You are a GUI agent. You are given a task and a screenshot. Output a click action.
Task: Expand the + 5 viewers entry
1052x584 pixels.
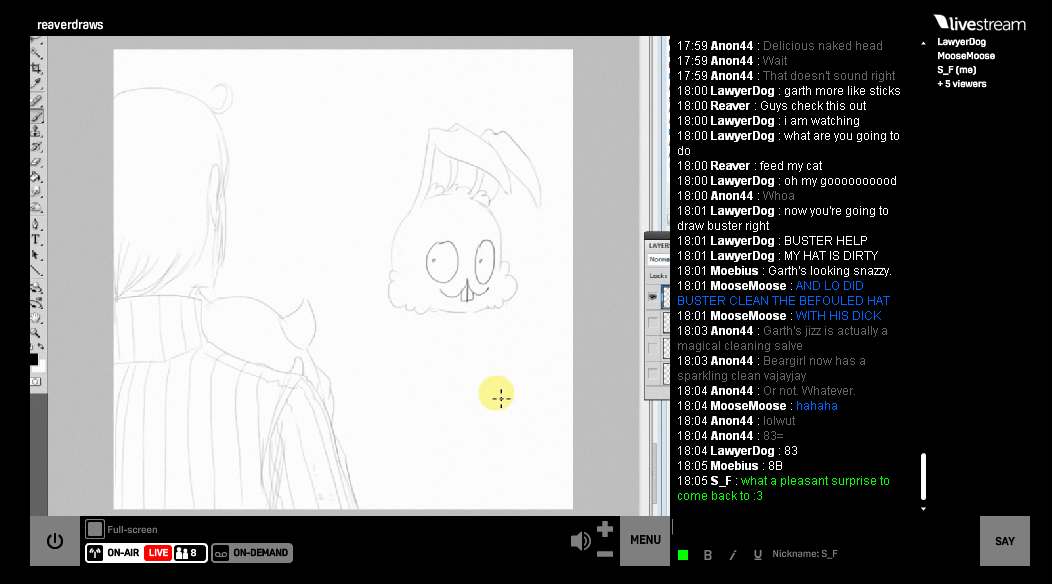(x=961, y=84)
